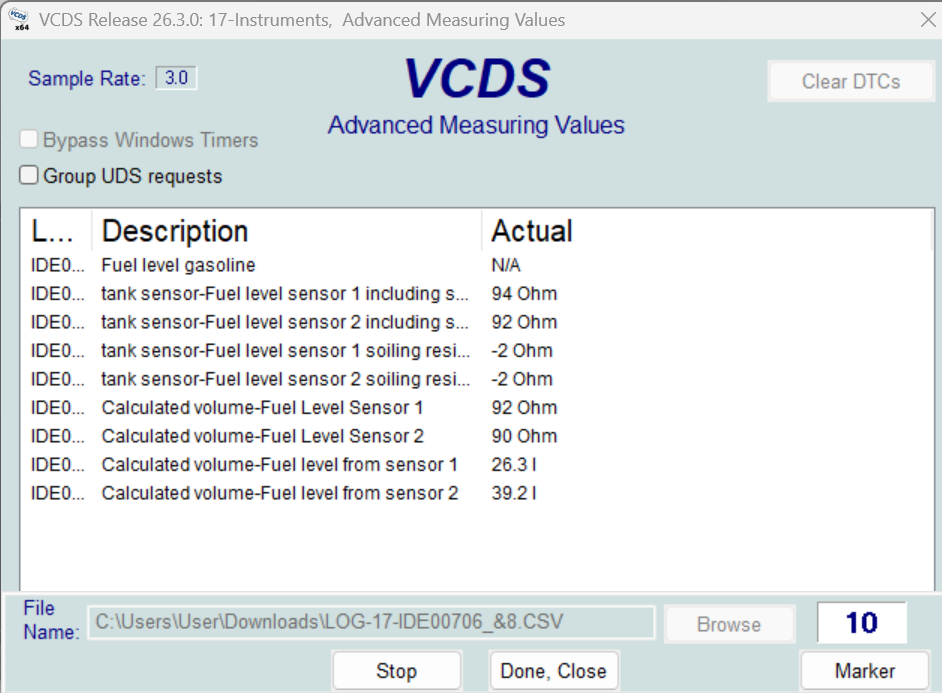Click the L... location column header

pyautogui.click(x=56, y=231)
